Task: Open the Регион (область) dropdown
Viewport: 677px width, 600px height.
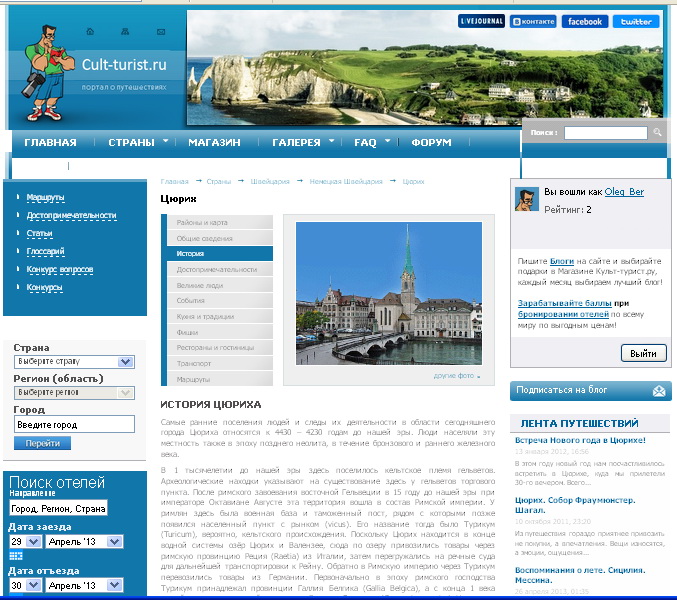Action: point(74,392)
